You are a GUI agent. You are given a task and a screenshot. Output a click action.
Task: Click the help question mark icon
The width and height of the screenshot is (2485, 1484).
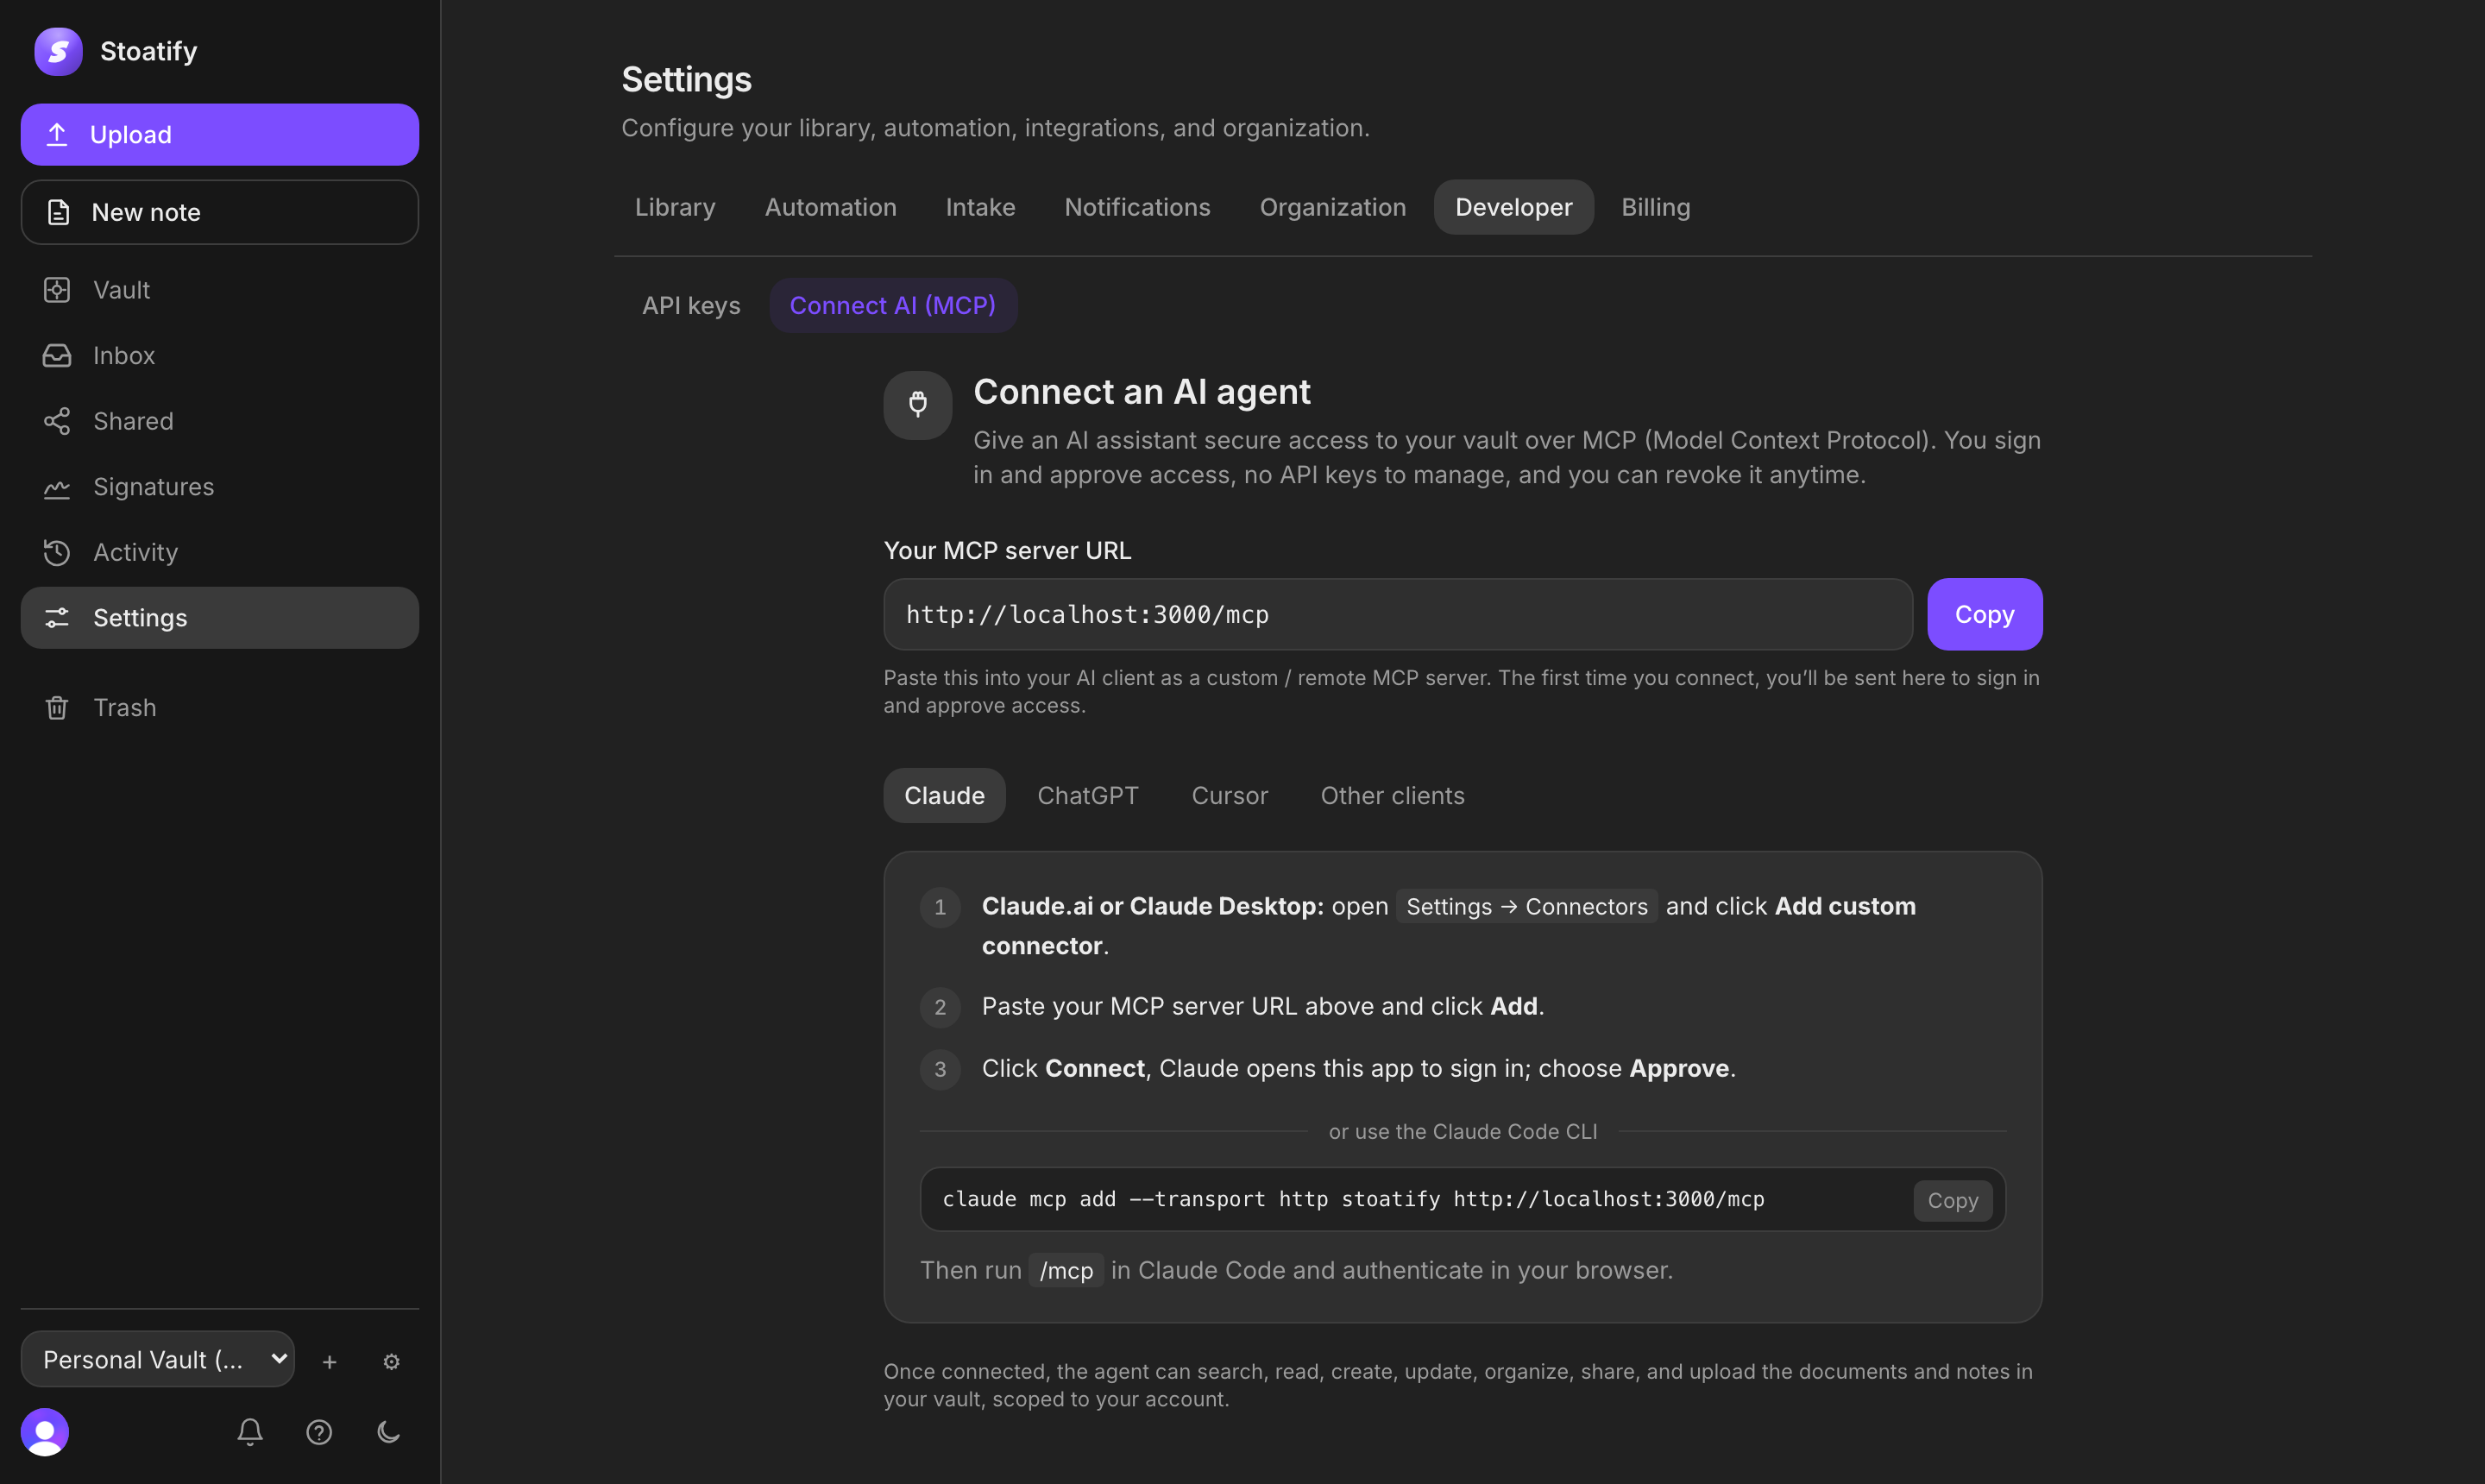point(319,1432)
